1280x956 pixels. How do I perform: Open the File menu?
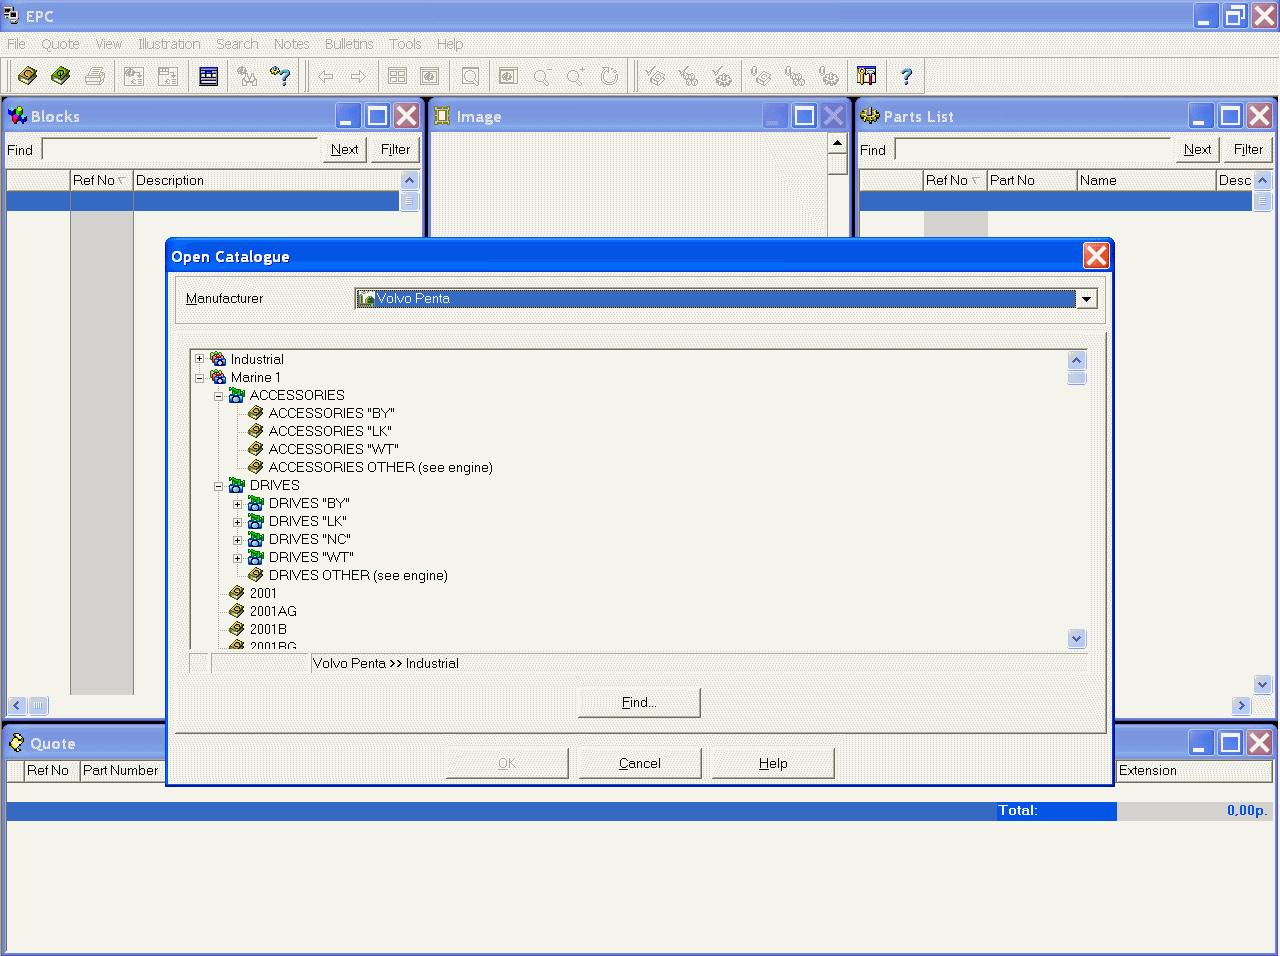16,44
